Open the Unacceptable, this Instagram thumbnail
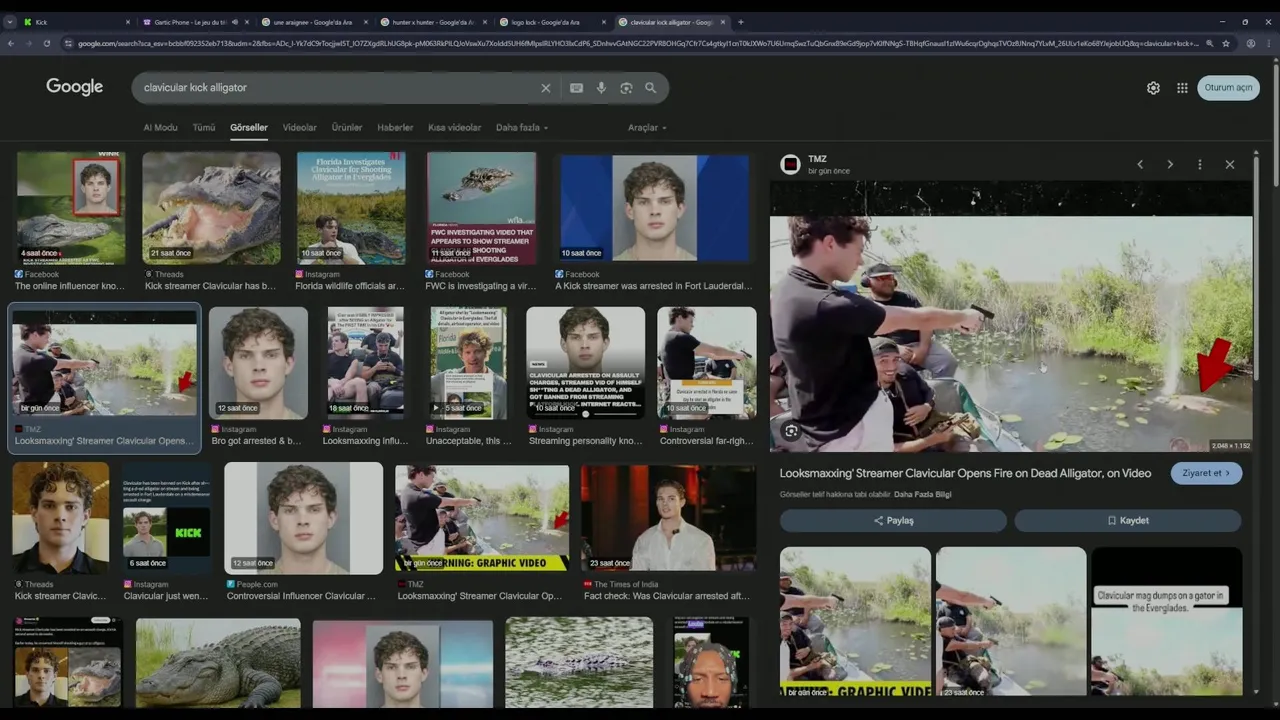The width and height of the screenshot is (1280, 720). pos(468,363)
